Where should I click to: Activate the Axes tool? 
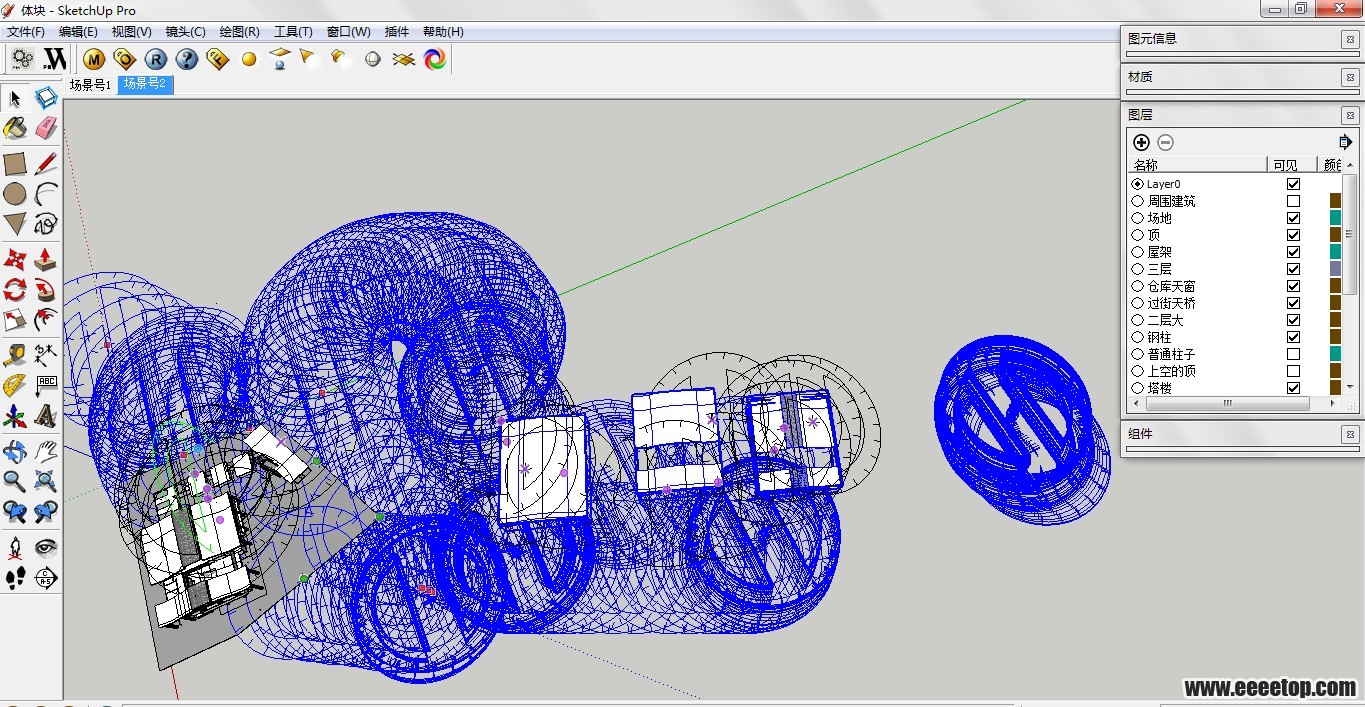click(15, 415)
